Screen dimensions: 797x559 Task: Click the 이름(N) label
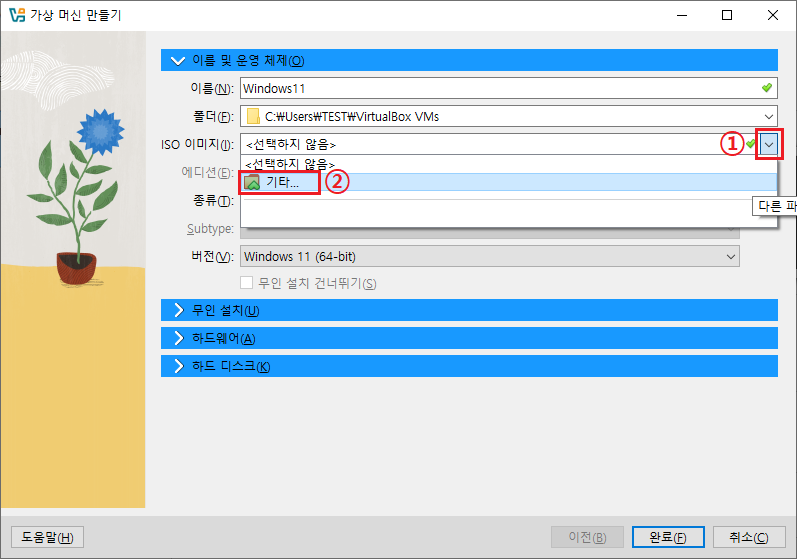212,88
